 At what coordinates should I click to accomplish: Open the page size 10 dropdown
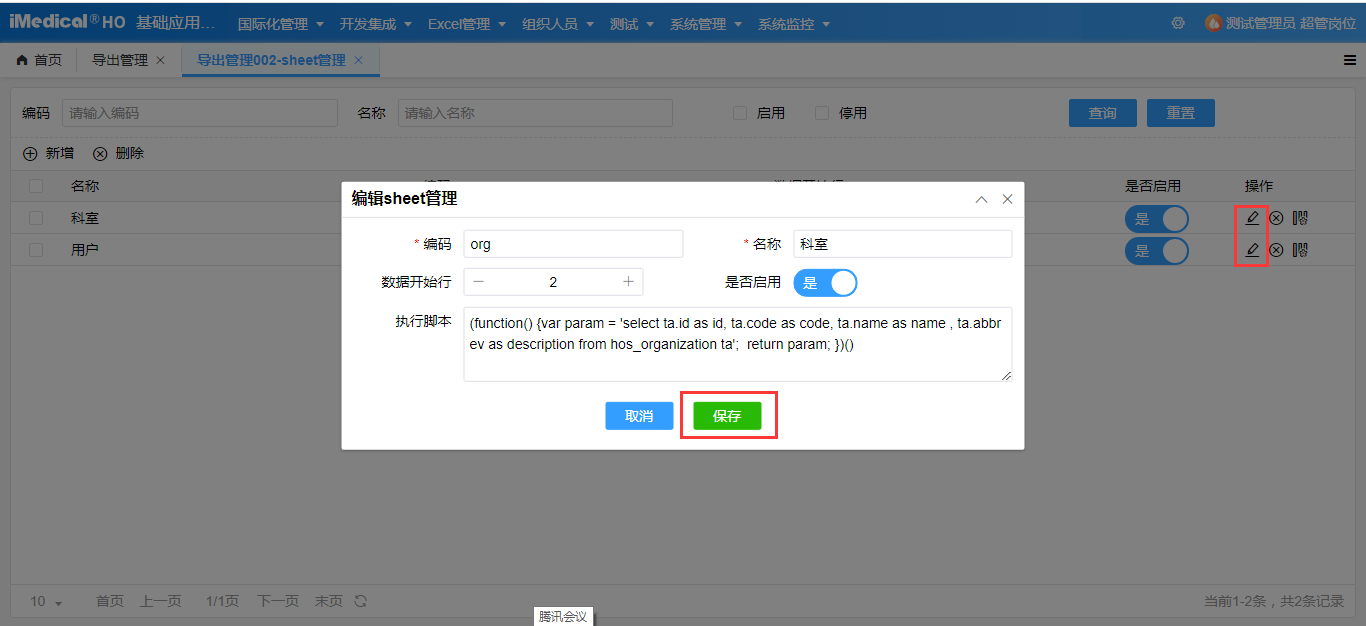click(x=43, y=601)
